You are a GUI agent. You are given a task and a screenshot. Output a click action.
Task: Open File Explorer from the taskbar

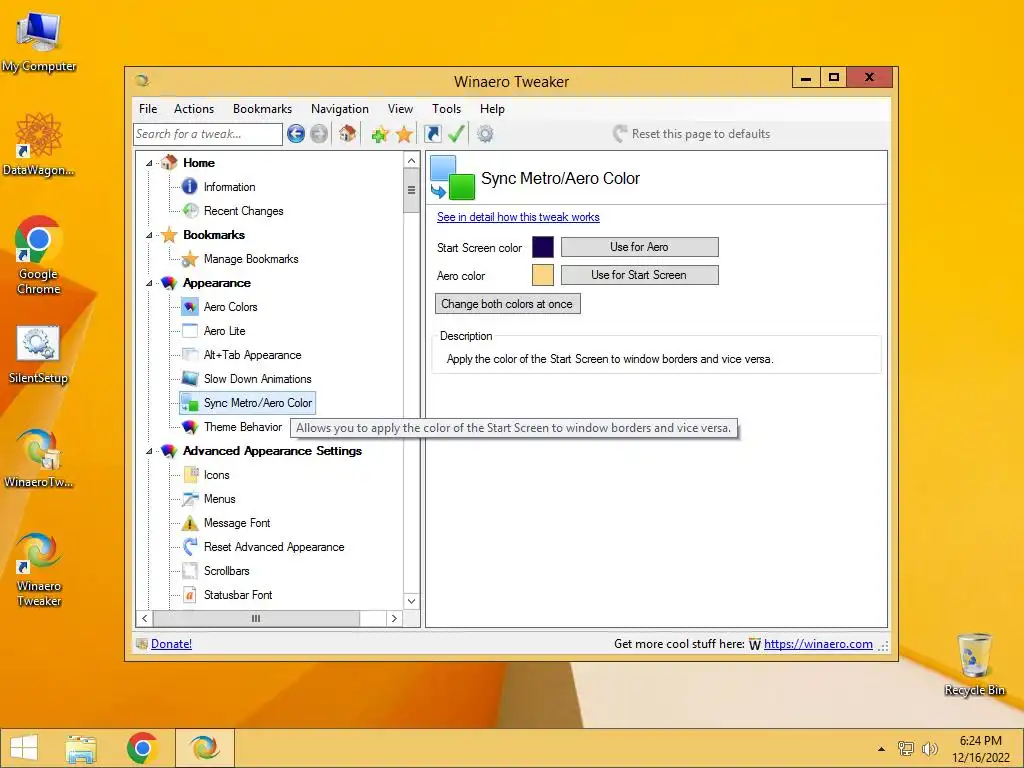click(81, 748)
